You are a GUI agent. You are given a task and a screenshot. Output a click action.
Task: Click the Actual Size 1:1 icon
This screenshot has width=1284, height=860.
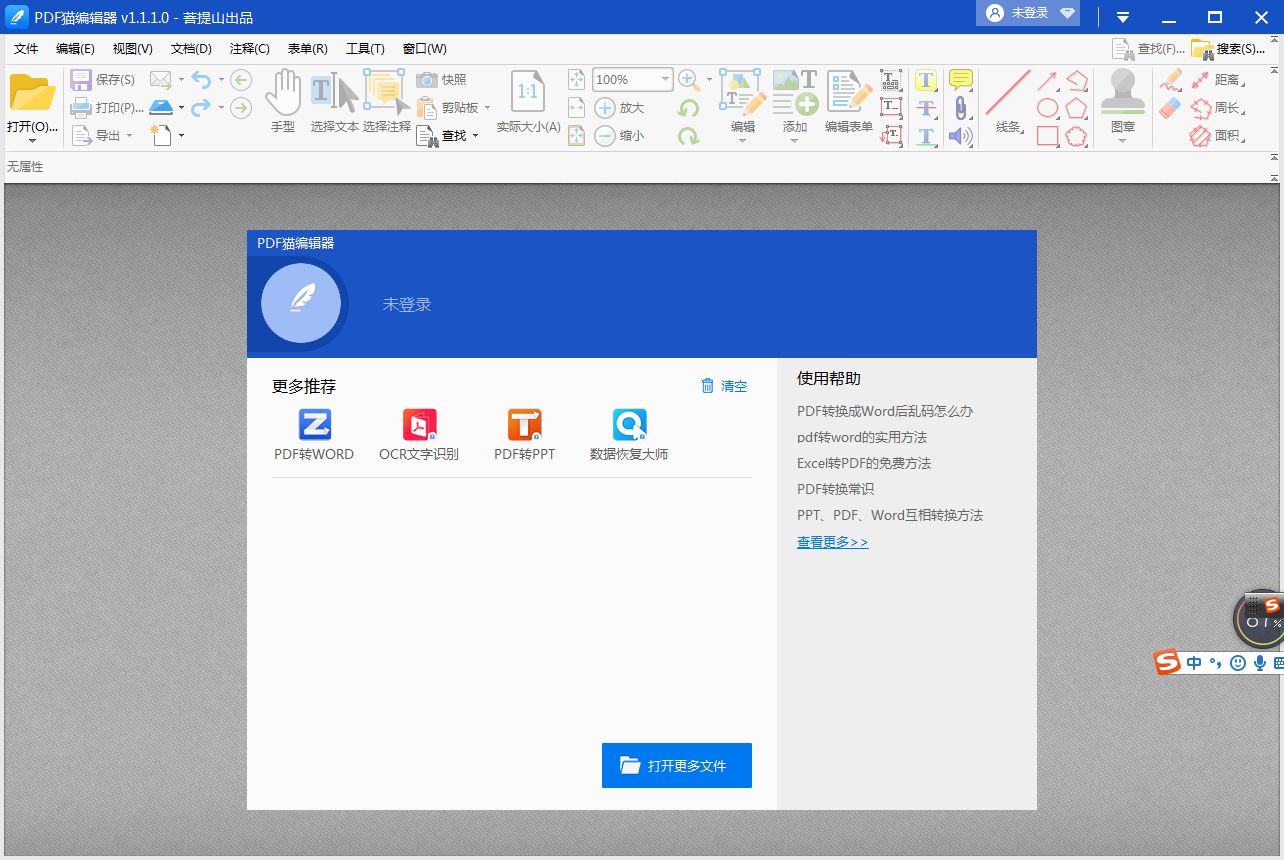(x=527, y=89)
